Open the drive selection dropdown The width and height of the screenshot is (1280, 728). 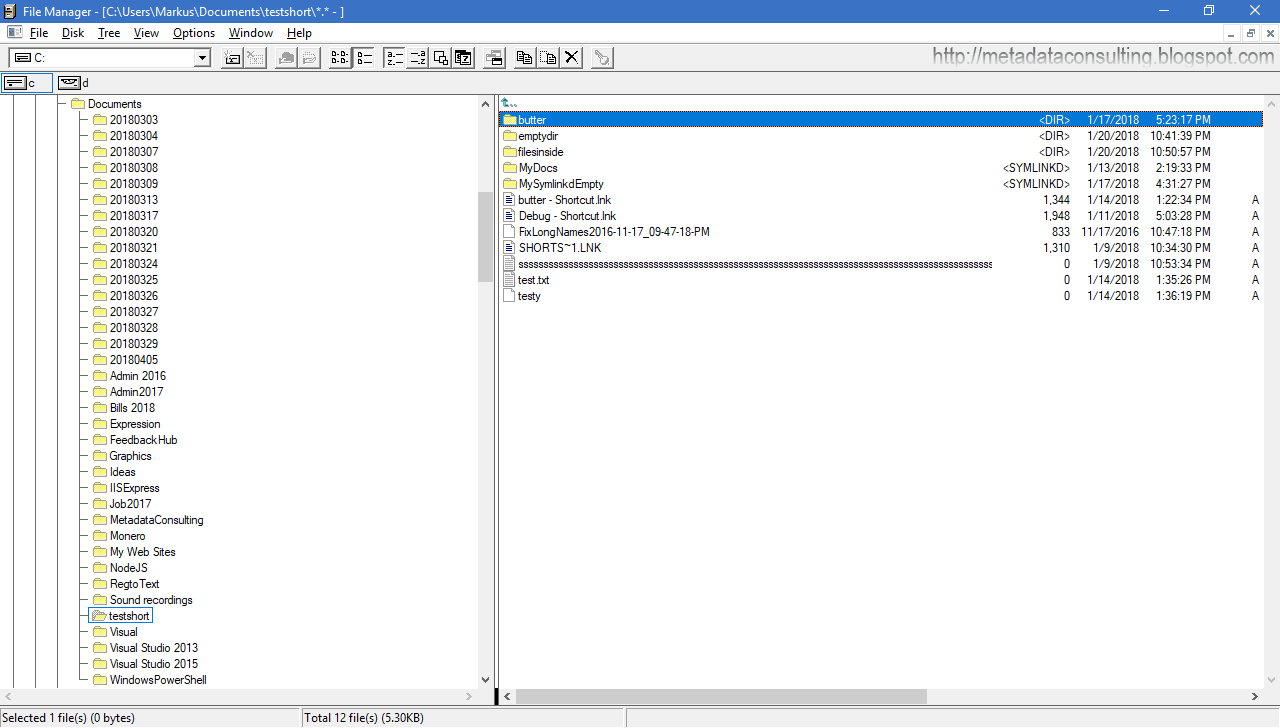coord(202,57)
